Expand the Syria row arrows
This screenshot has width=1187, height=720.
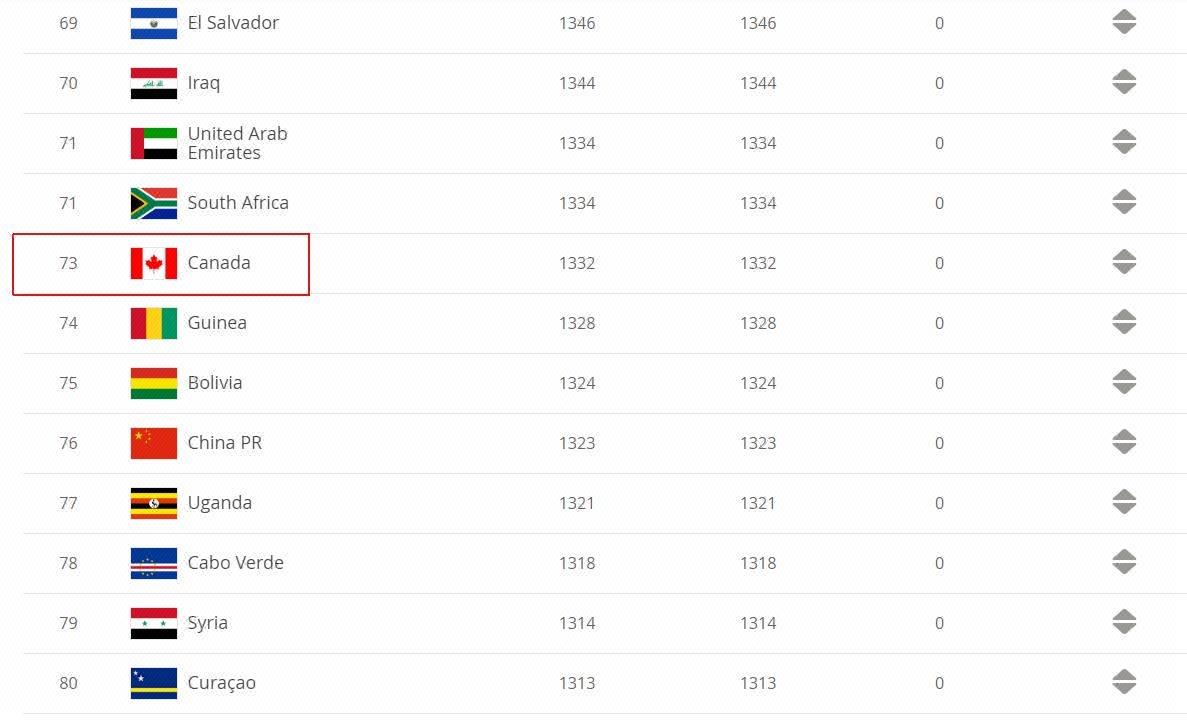coord(1124,622)
